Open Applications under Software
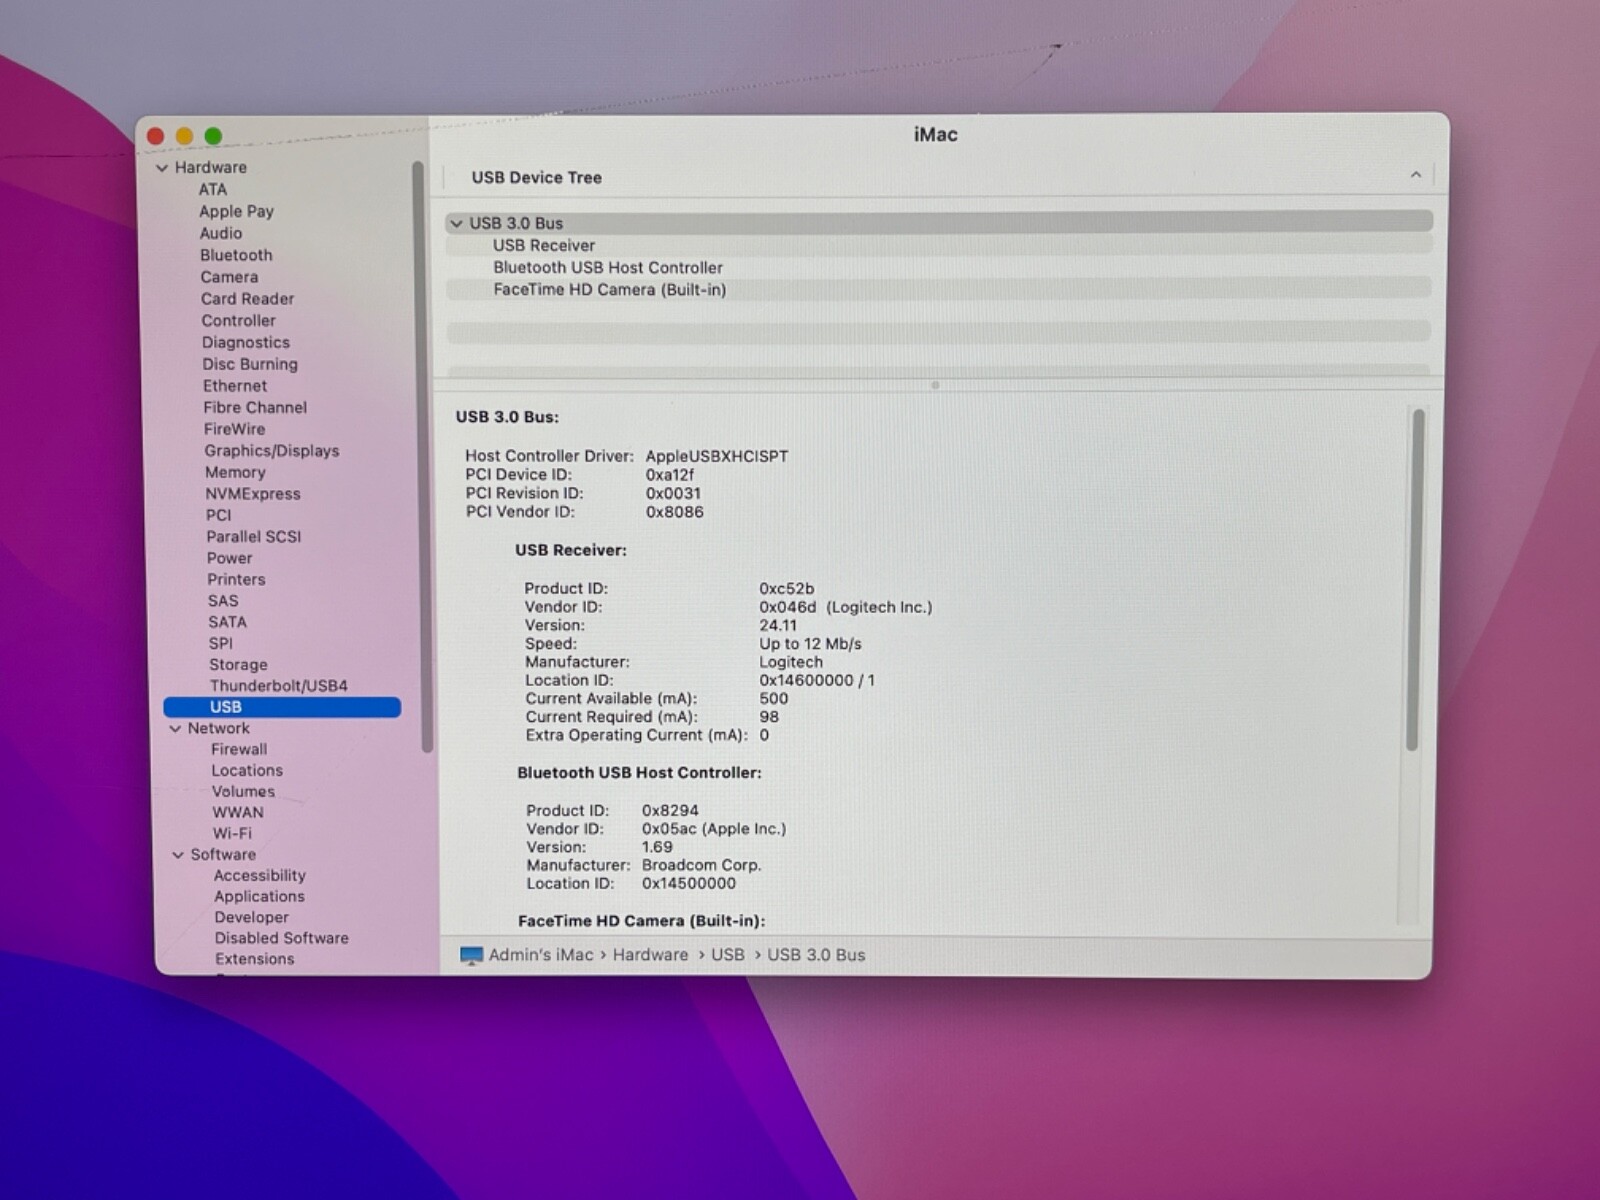Viewport: 1600px width, 1200px height. (259, 897)
